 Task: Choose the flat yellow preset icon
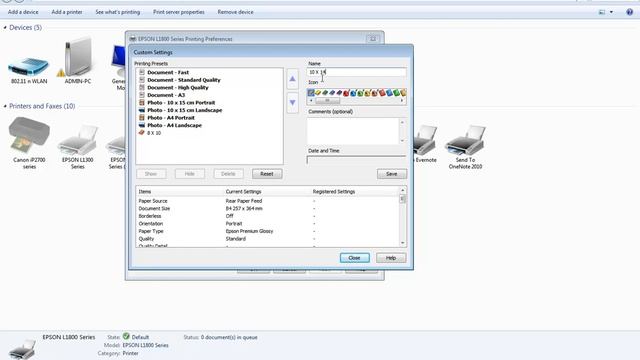[x=318, y=93]
